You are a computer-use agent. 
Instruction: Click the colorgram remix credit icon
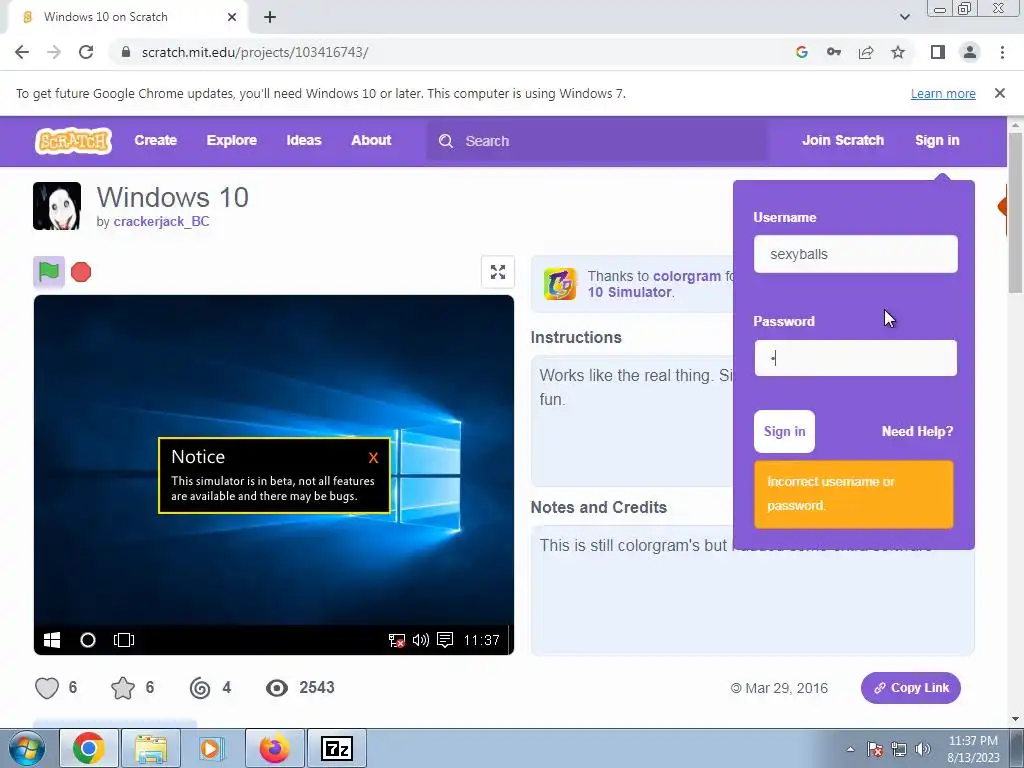tap(560, 284)
